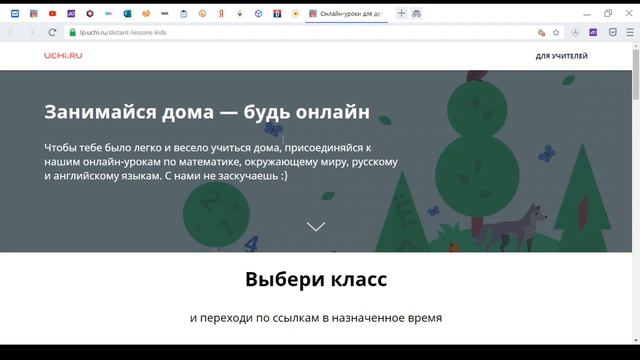Reload the current page
The width and height of the screenshot is (640, 360).
[52, 32]
